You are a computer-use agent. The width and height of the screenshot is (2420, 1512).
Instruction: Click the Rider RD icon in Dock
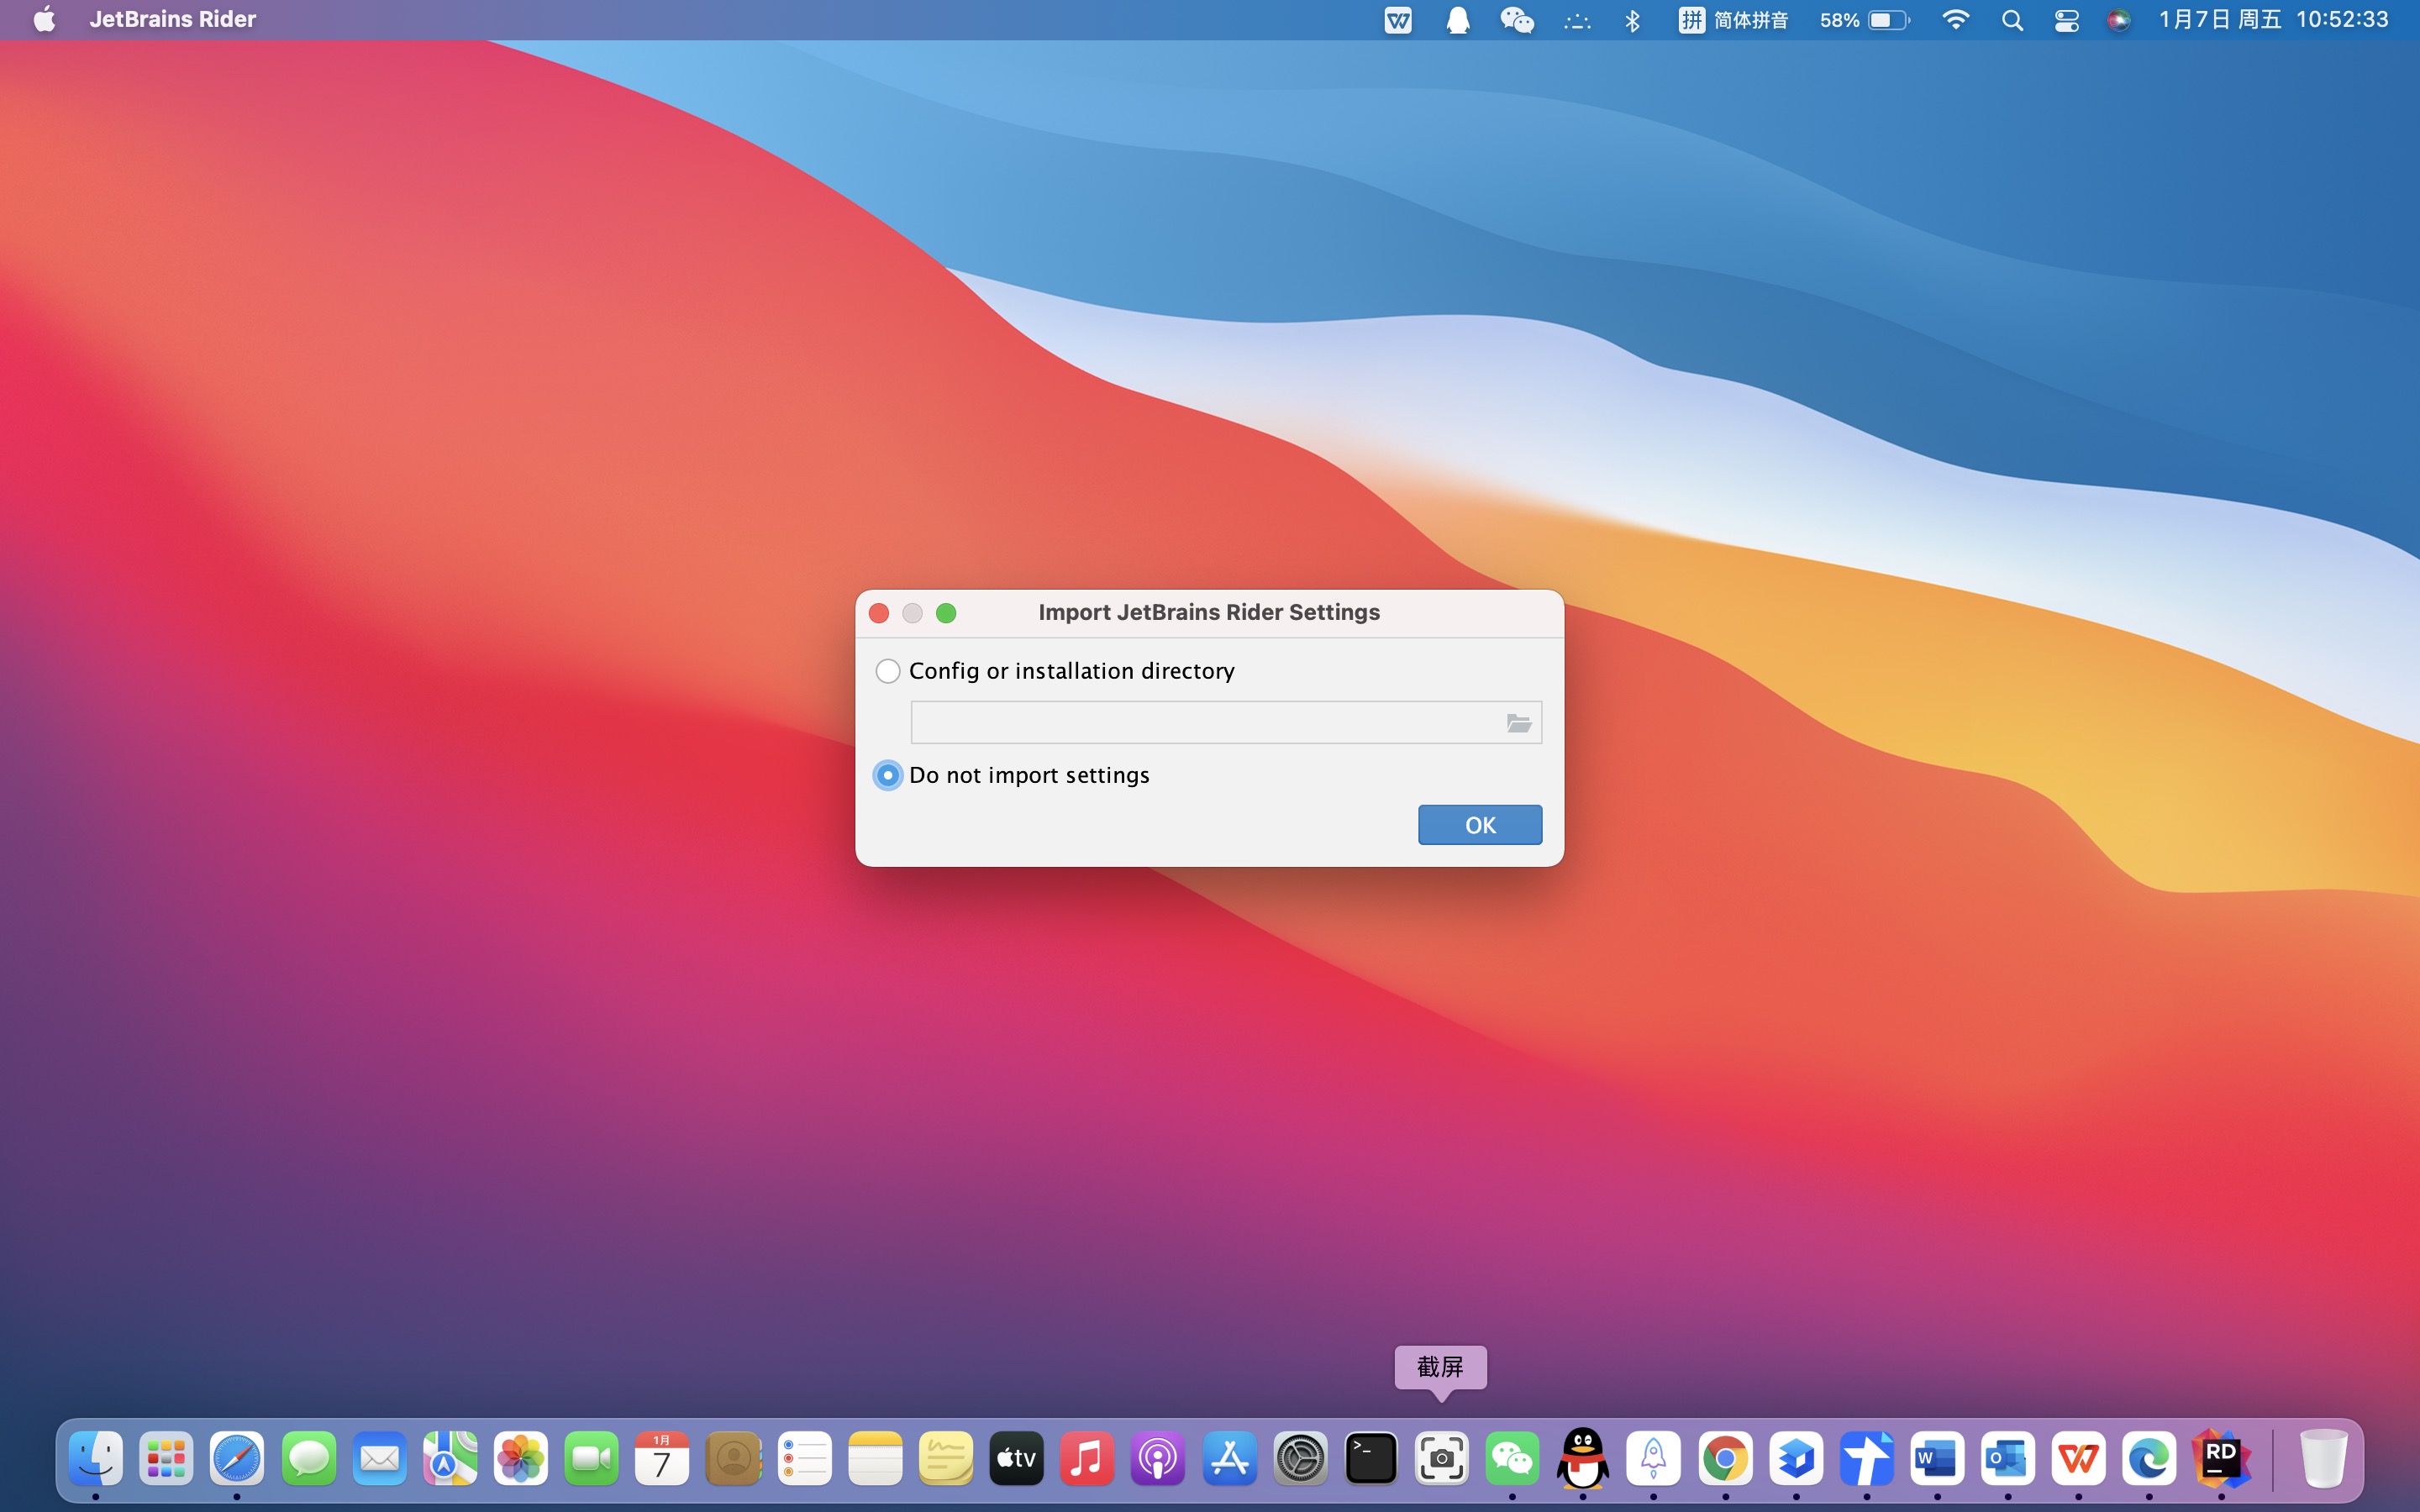(x=2220, y=1459)
